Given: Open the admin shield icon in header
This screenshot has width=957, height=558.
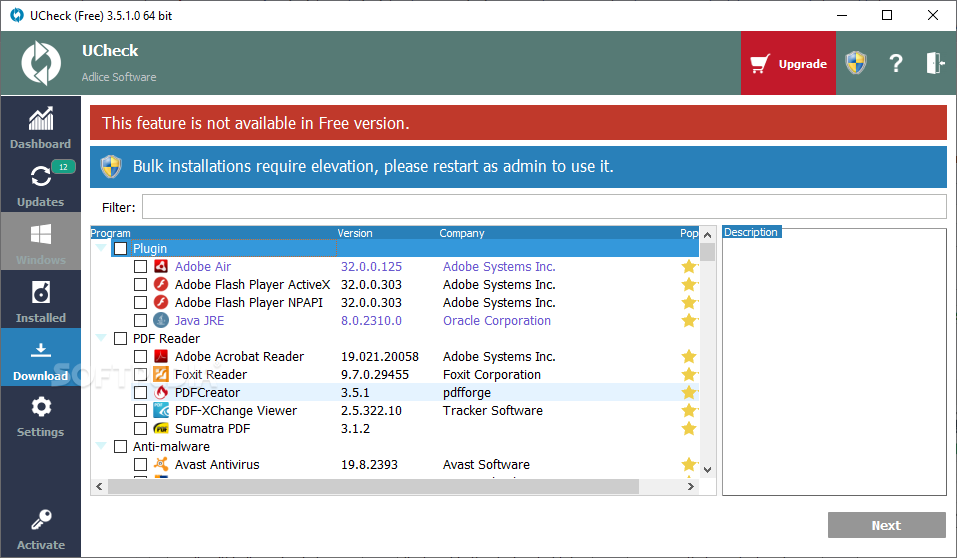Looking at the screenshot, I should pyautogui.click(x=856, y=63).
